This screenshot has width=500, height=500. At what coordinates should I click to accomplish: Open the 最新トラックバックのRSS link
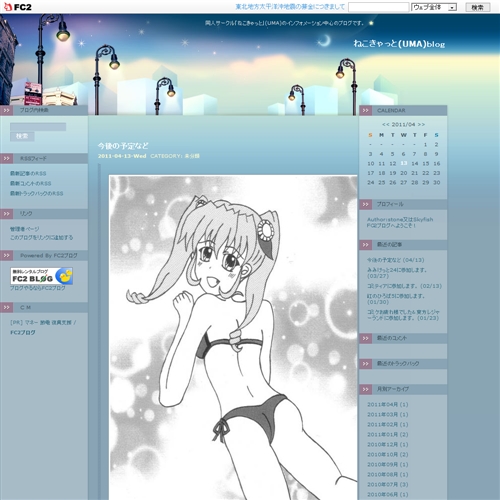36,193
